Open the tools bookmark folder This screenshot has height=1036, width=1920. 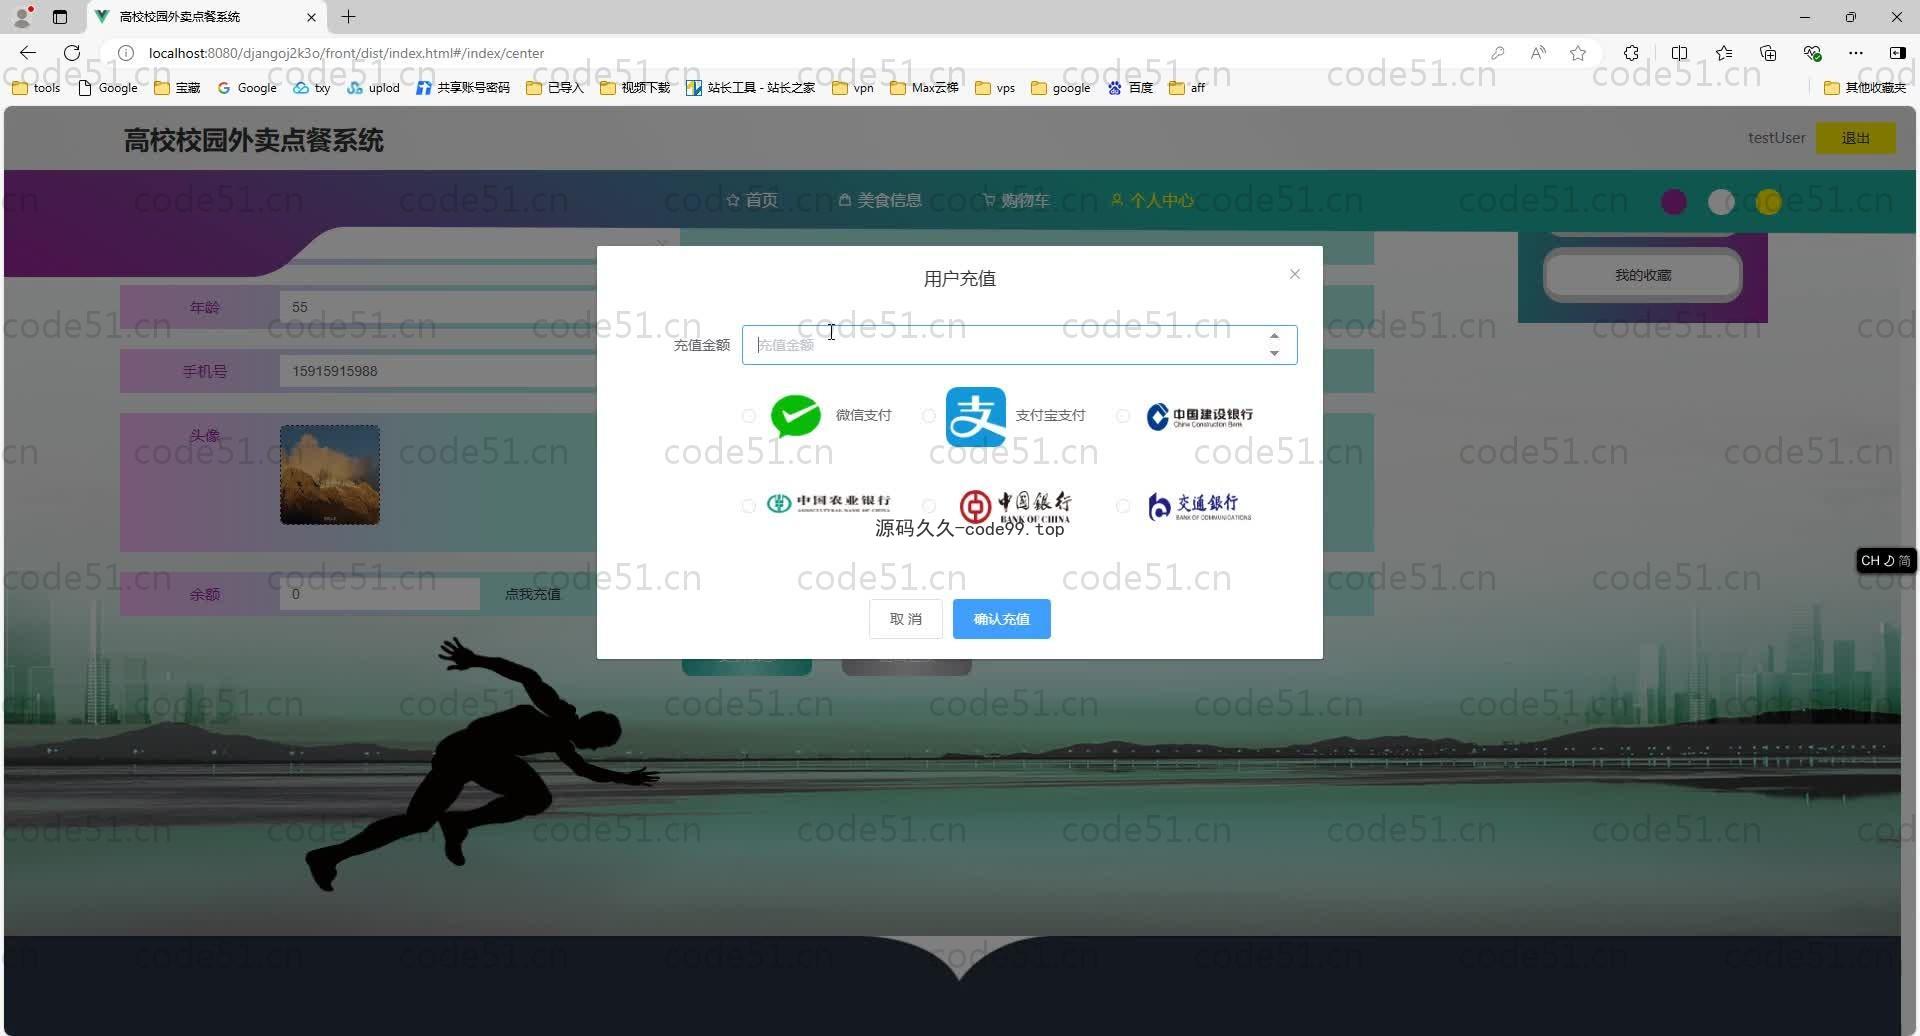[x=36, y=88]
